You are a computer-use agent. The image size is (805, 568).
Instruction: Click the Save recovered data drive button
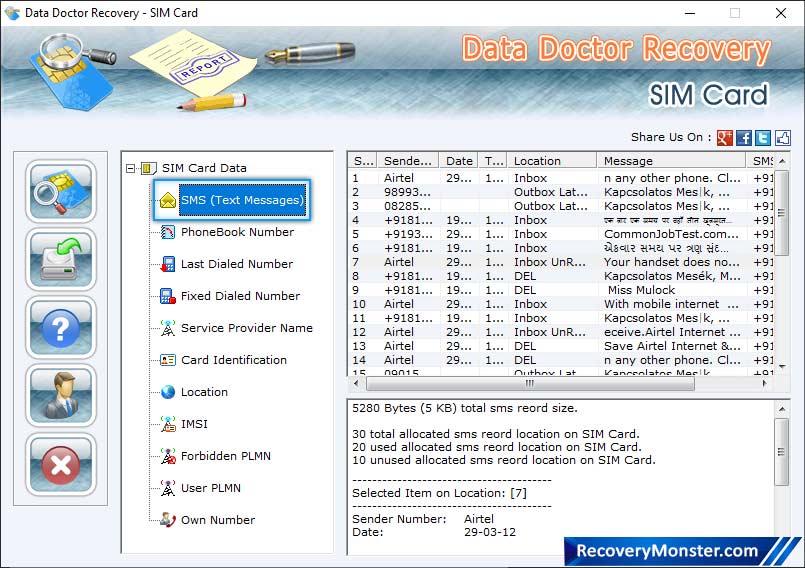coord(61,259)
